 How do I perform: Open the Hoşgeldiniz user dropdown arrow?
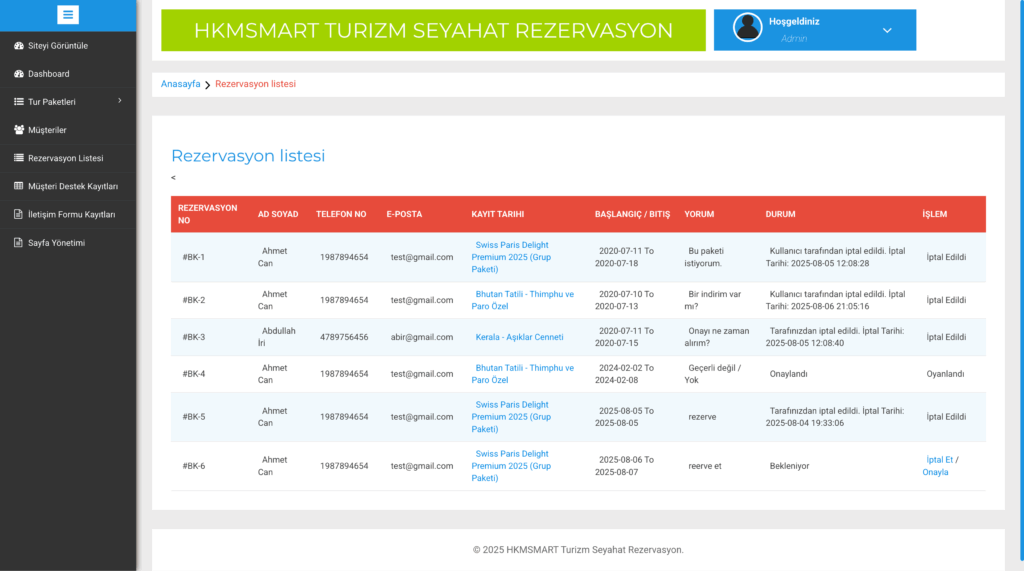887,30
